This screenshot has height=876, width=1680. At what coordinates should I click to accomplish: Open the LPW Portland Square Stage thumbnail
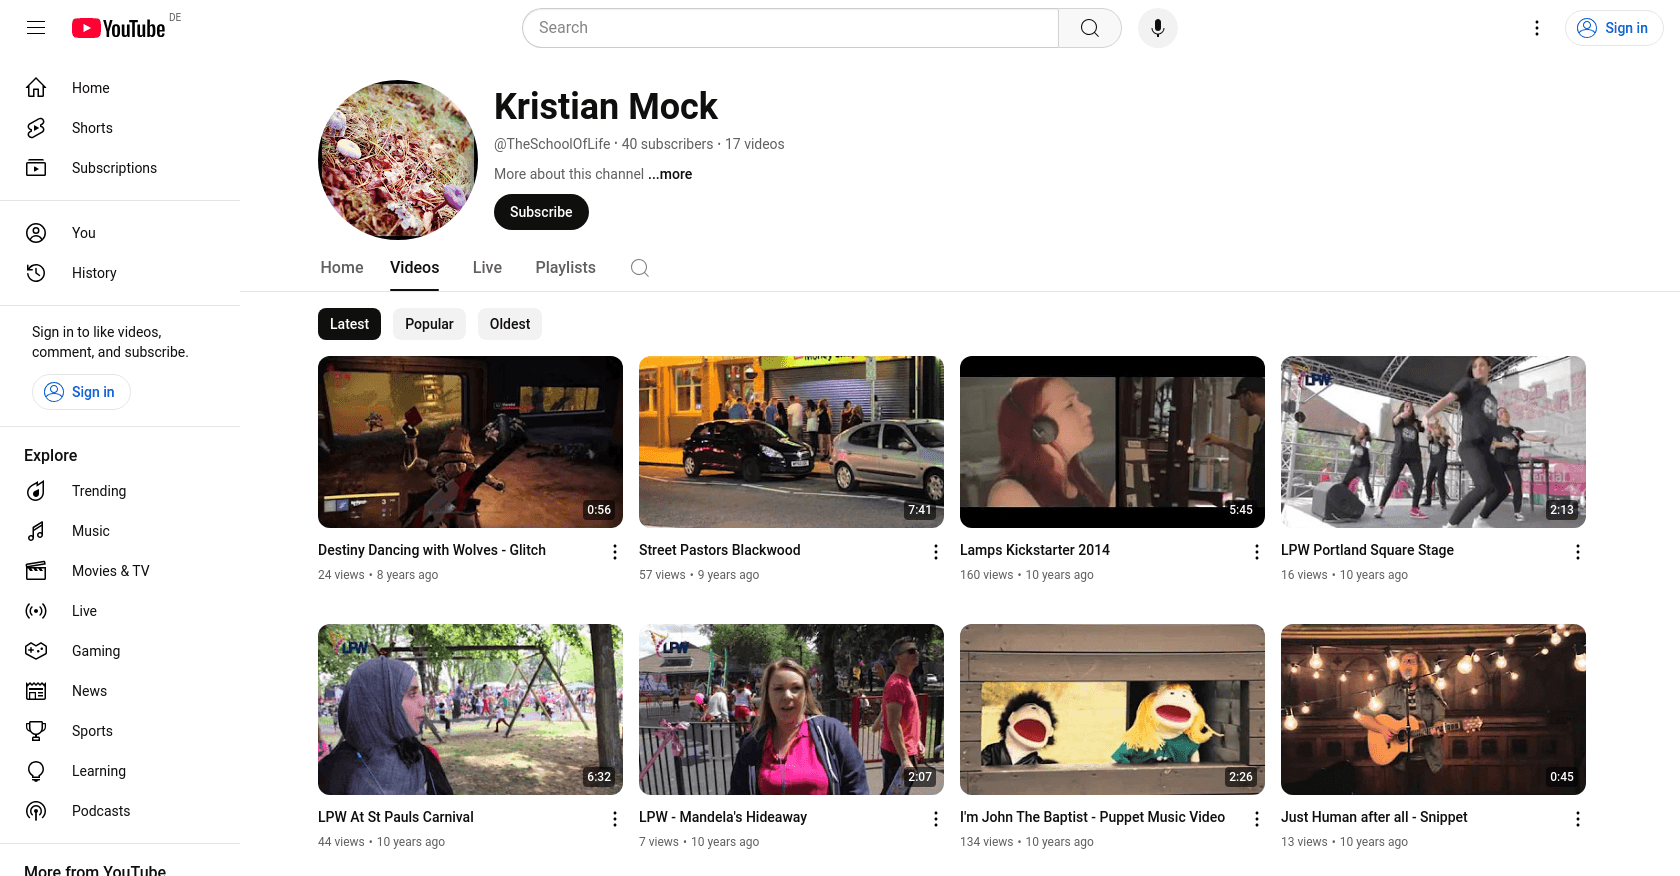1433,442
